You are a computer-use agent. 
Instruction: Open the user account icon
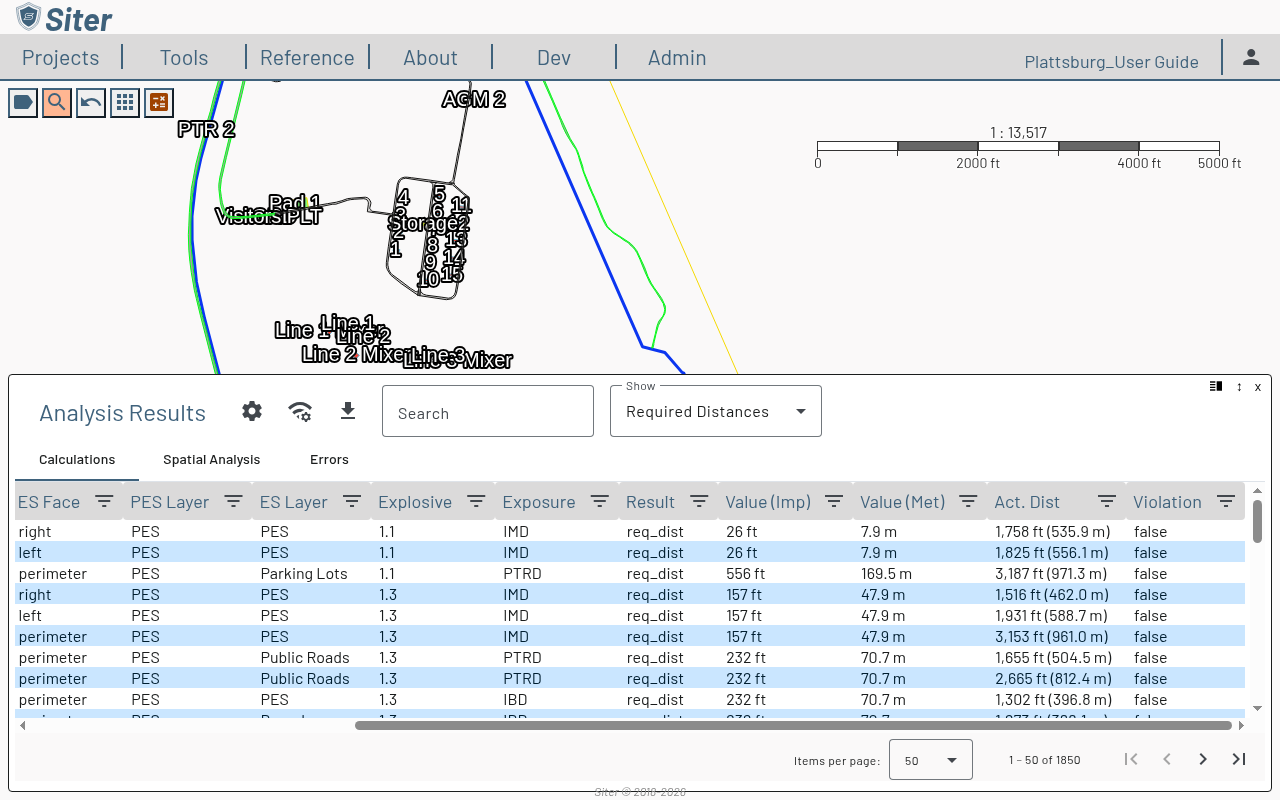pyautogui.click(x=1251, y=57)
